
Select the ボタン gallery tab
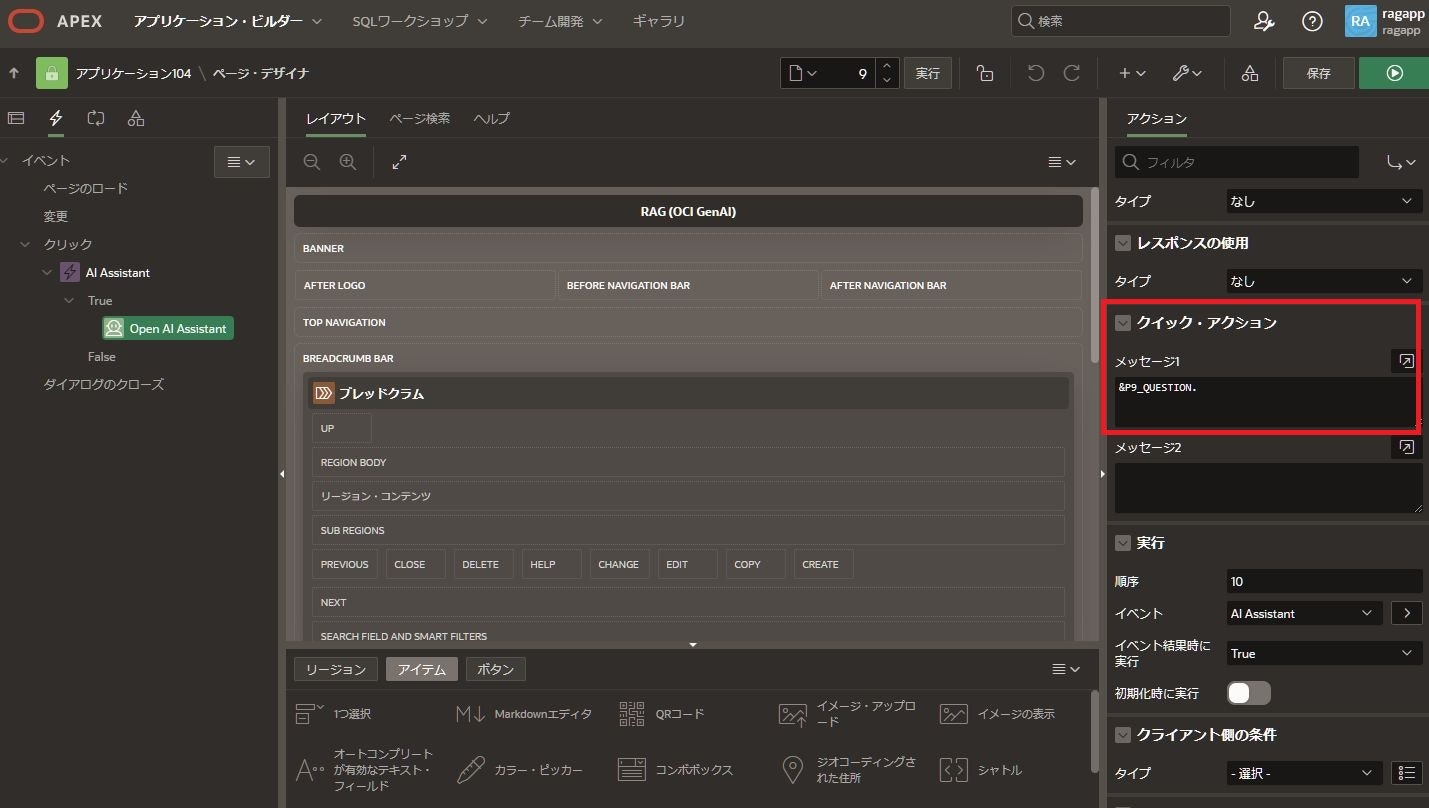(x=496, y=669)
